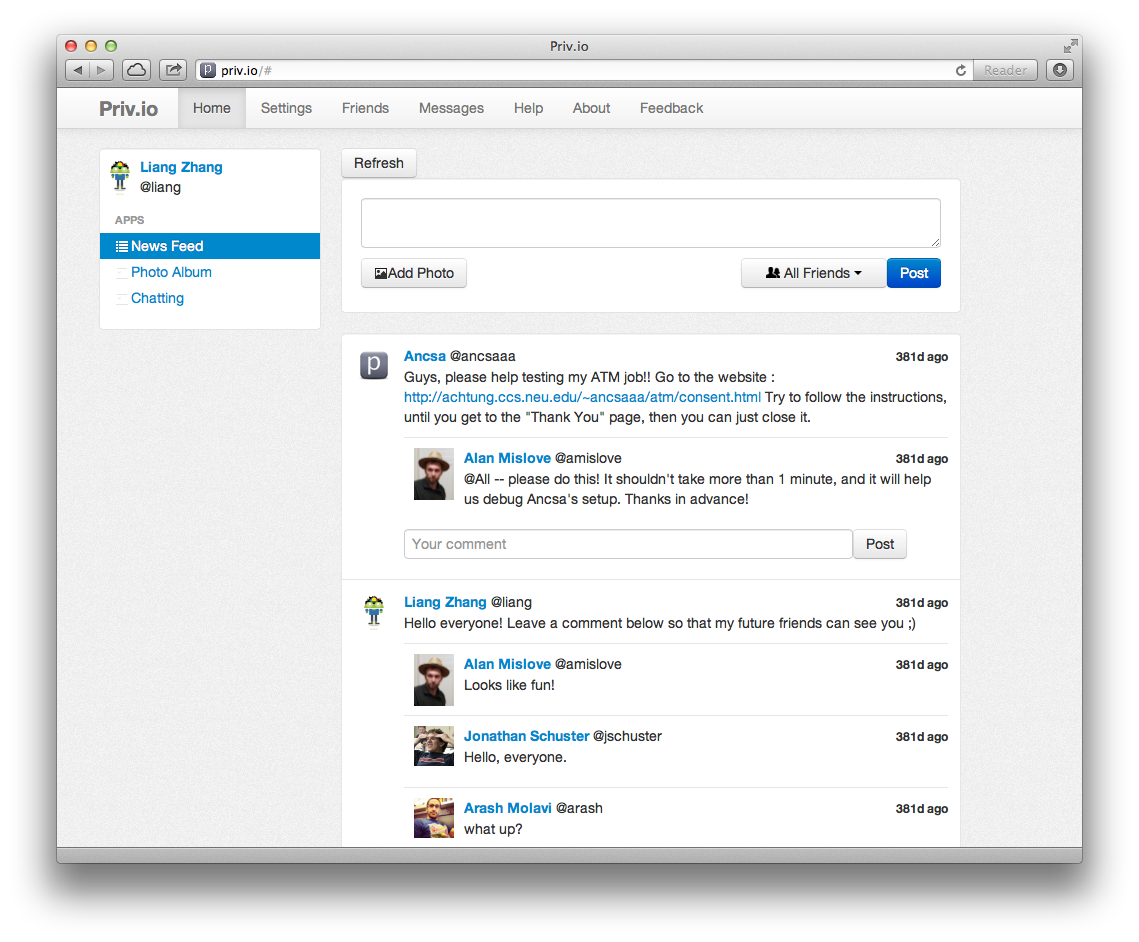Go to the Messages tab

click(451, 108)
